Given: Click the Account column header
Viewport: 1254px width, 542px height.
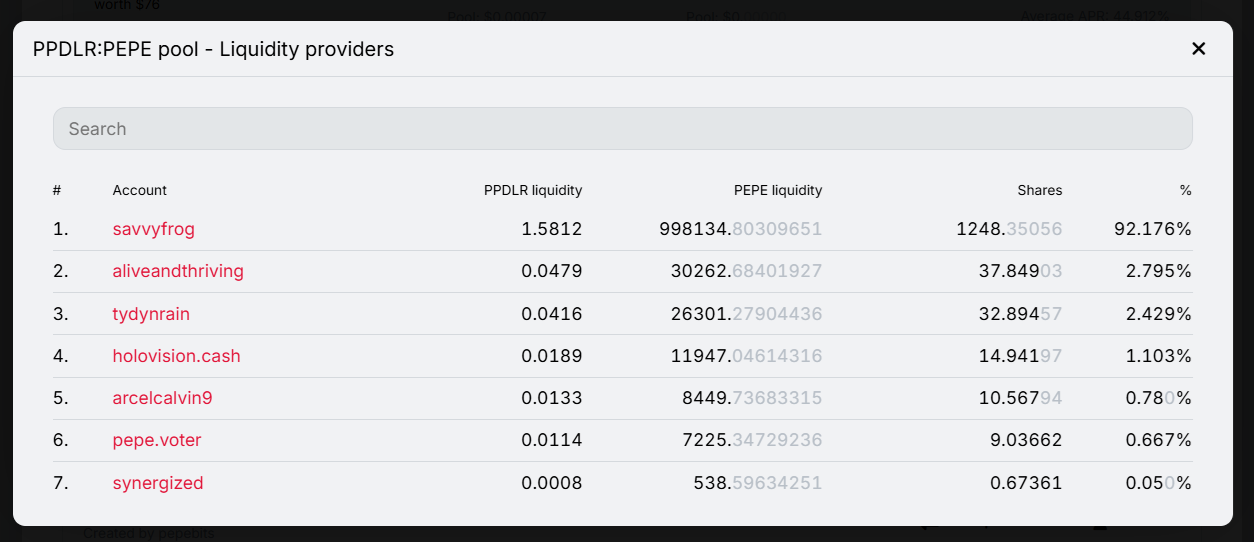Looking at the screenshot, I should click(x=140, y=190).
